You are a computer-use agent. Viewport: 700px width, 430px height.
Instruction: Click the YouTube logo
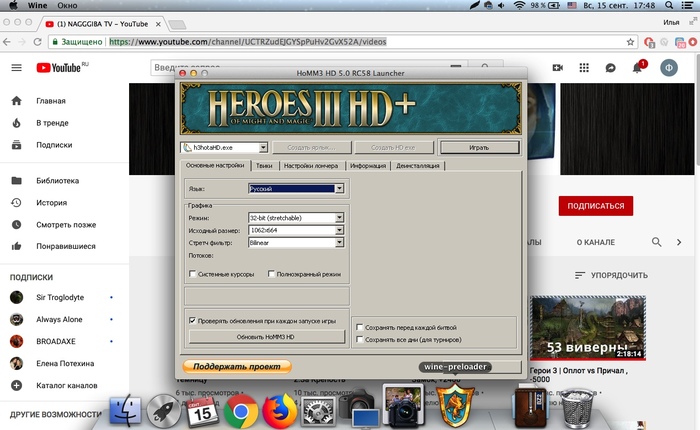[x=59, y=68]
